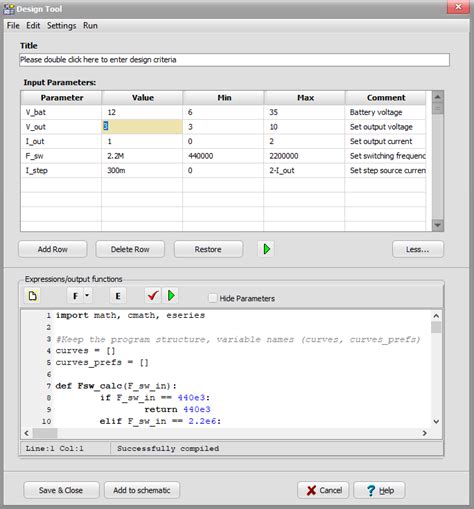474x509 pixels.
Task: Open Help
Action: [379, 490]
